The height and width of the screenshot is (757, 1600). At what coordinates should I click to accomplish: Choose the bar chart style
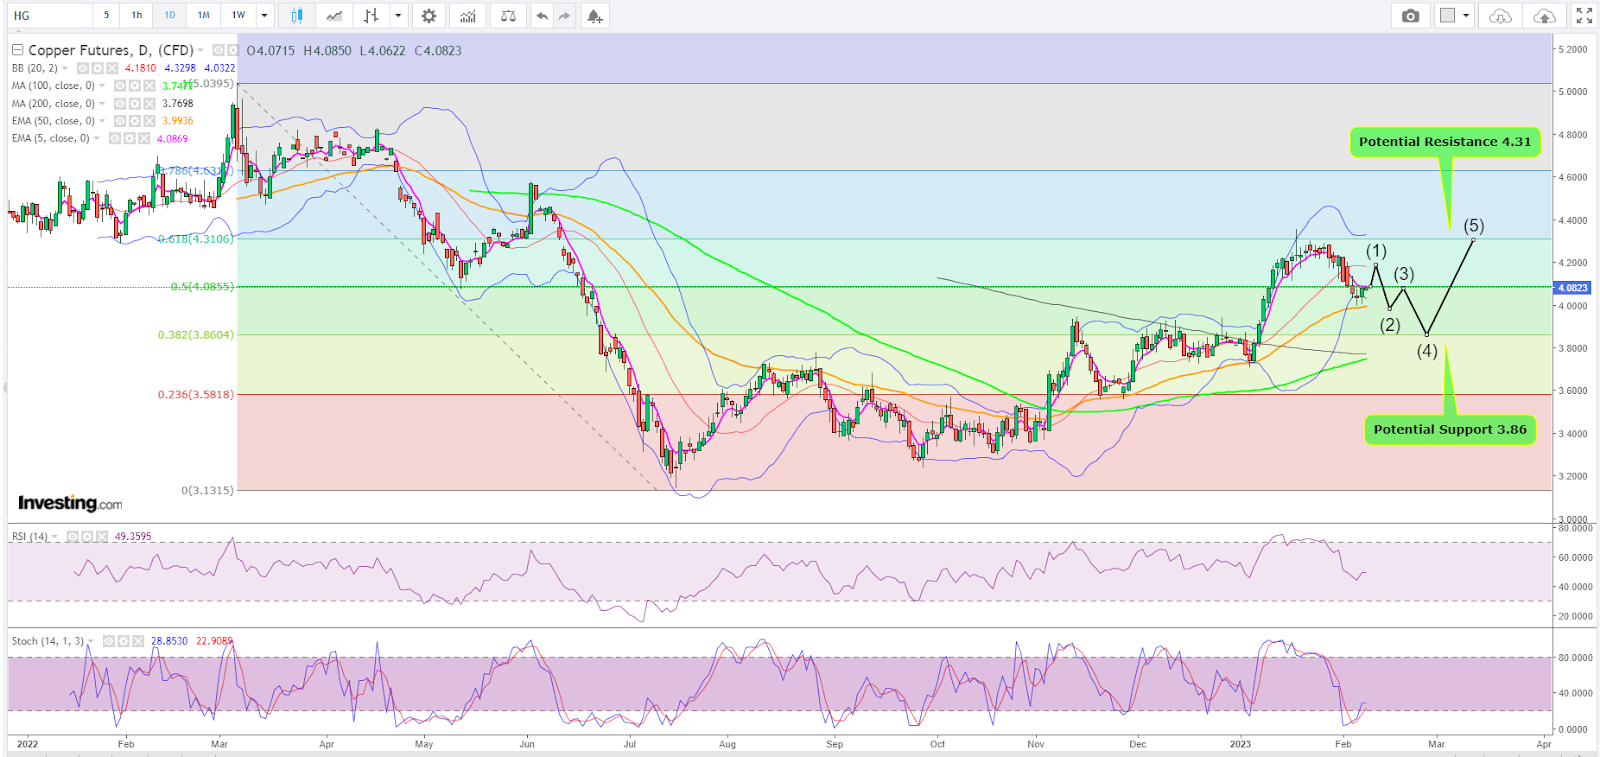pyautogui.click(x=371, y=16)
